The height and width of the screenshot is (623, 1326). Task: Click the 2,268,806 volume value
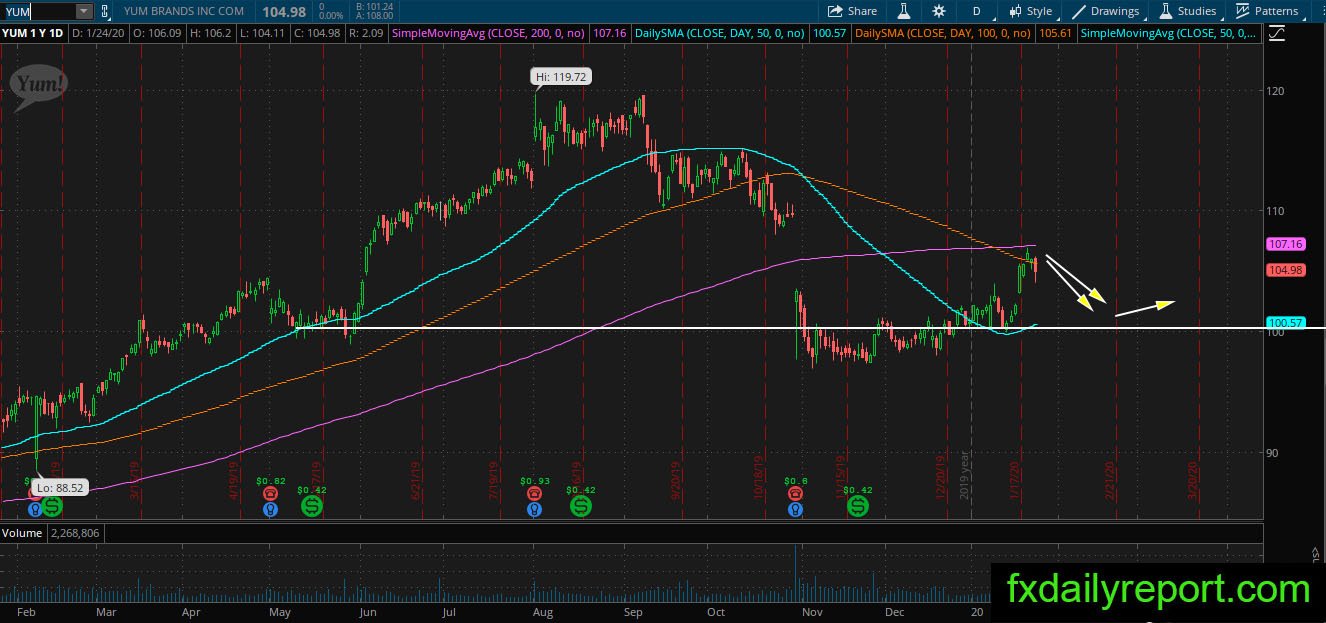76,533
